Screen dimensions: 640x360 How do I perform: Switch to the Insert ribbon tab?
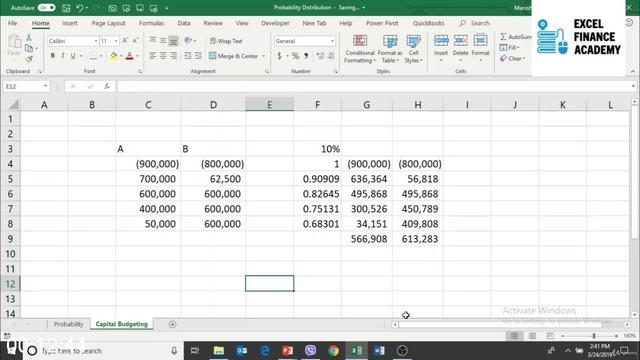[x=70, y=23]
